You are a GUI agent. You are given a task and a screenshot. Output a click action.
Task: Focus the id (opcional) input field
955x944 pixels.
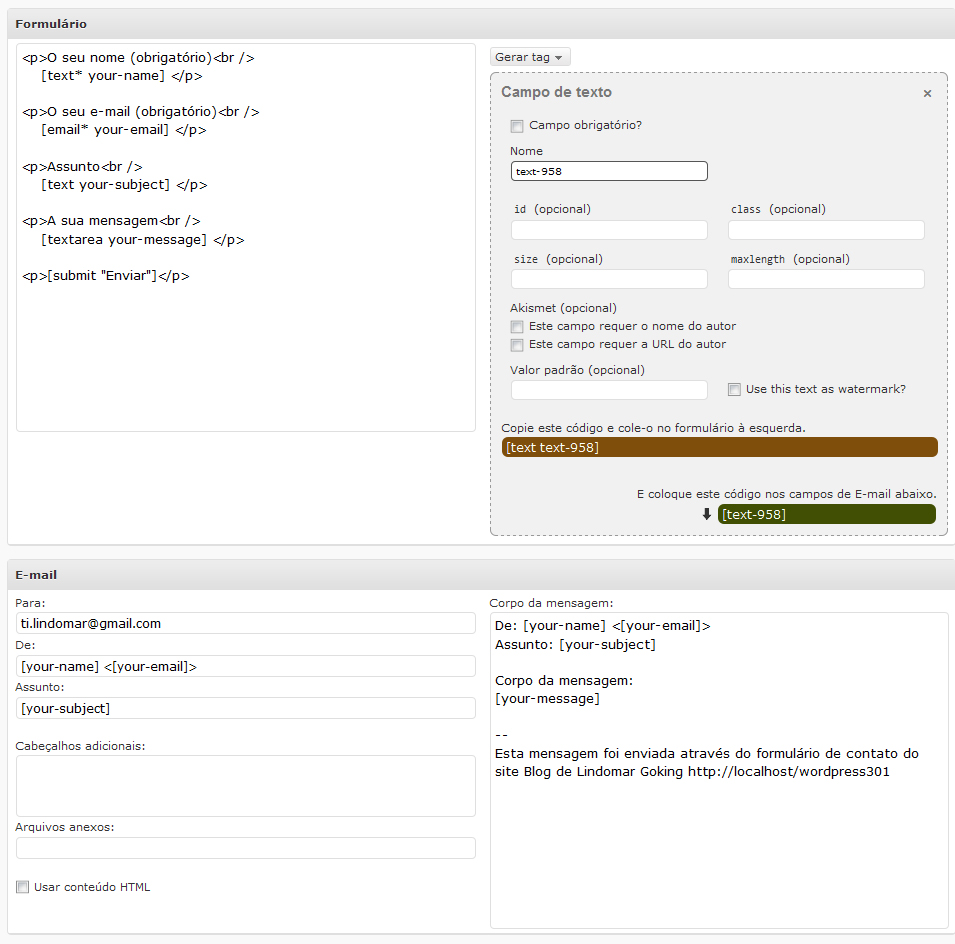pyautogui.click(x=609, y=230)
